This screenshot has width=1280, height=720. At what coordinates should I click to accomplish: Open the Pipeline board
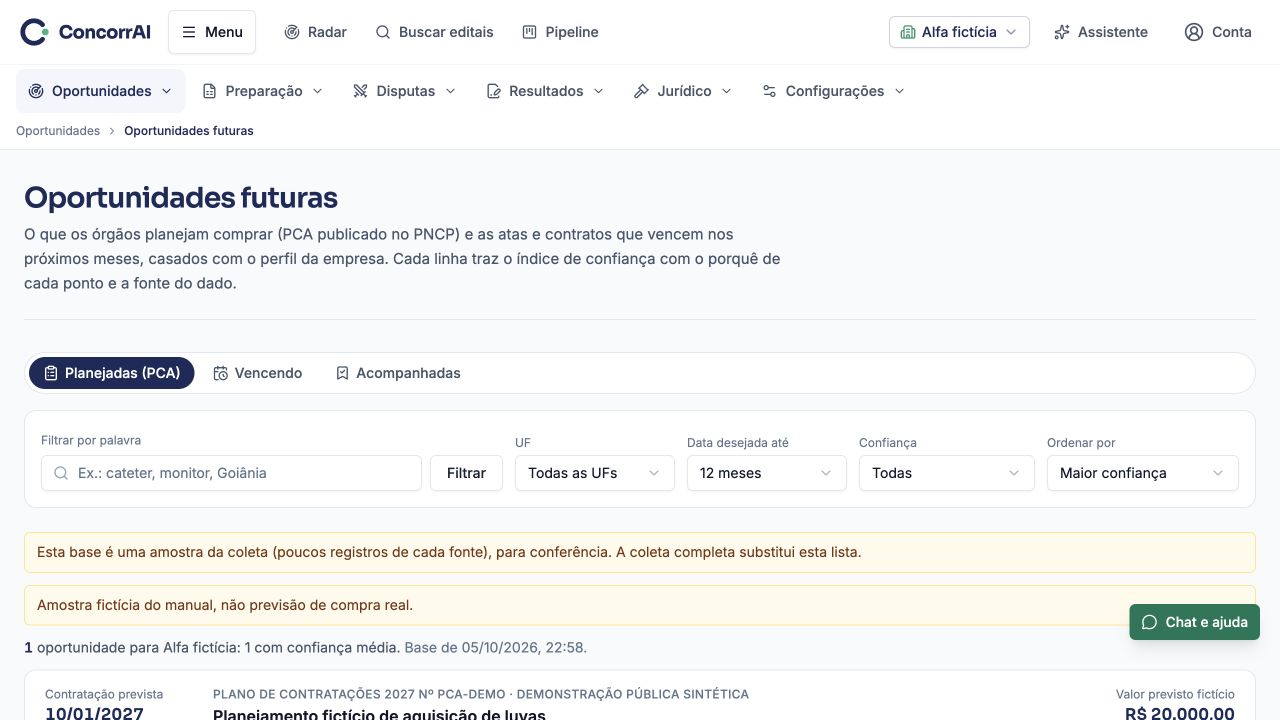pyautogui.click(x=560, y=32)
